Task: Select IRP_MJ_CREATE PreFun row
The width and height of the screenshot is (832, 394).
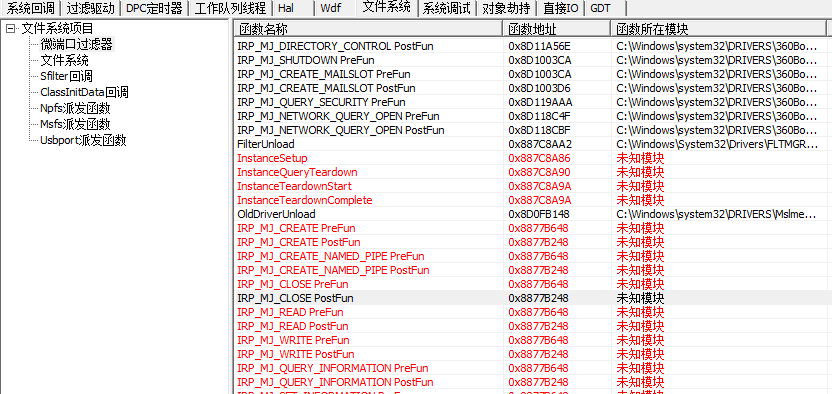Action: coord(530,228)
